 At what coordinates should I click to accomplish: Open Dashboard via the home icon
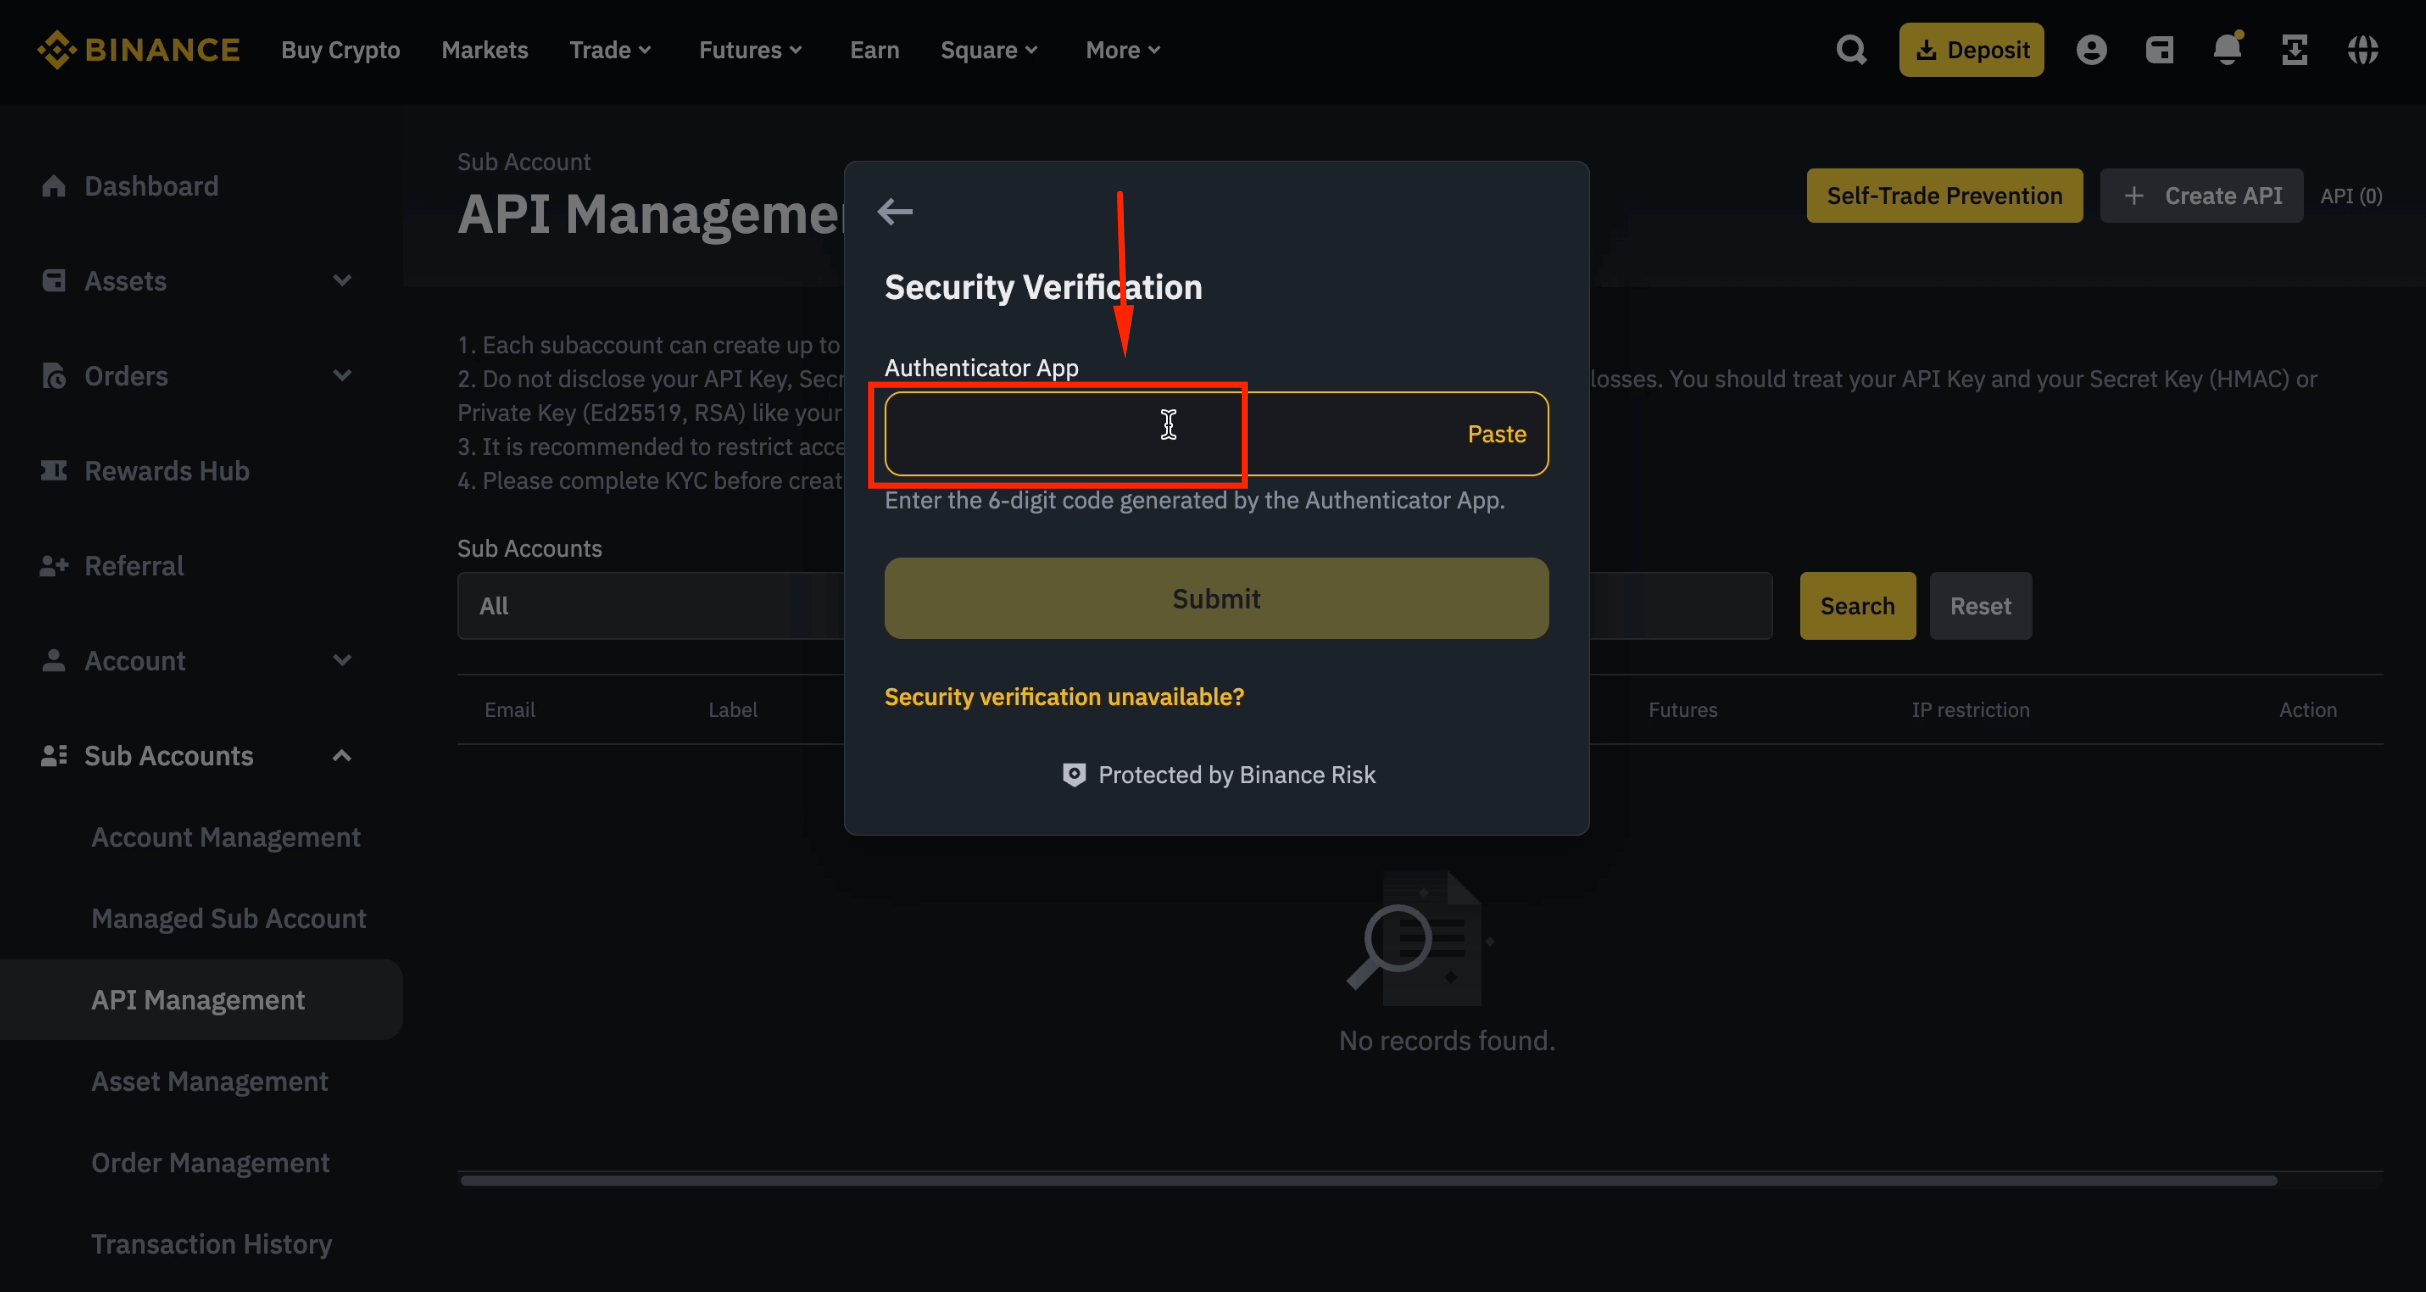click(x=55, y=185)
